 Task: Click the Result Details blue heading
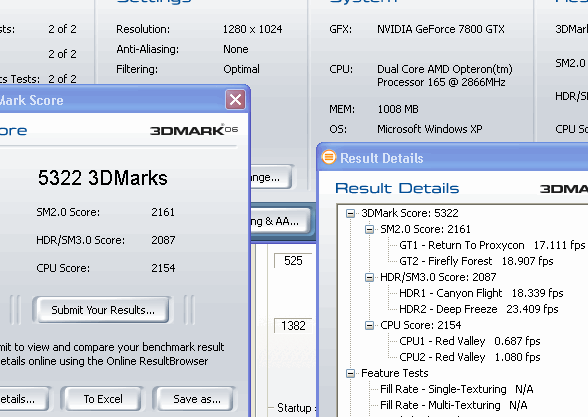(x=397, y=188)
